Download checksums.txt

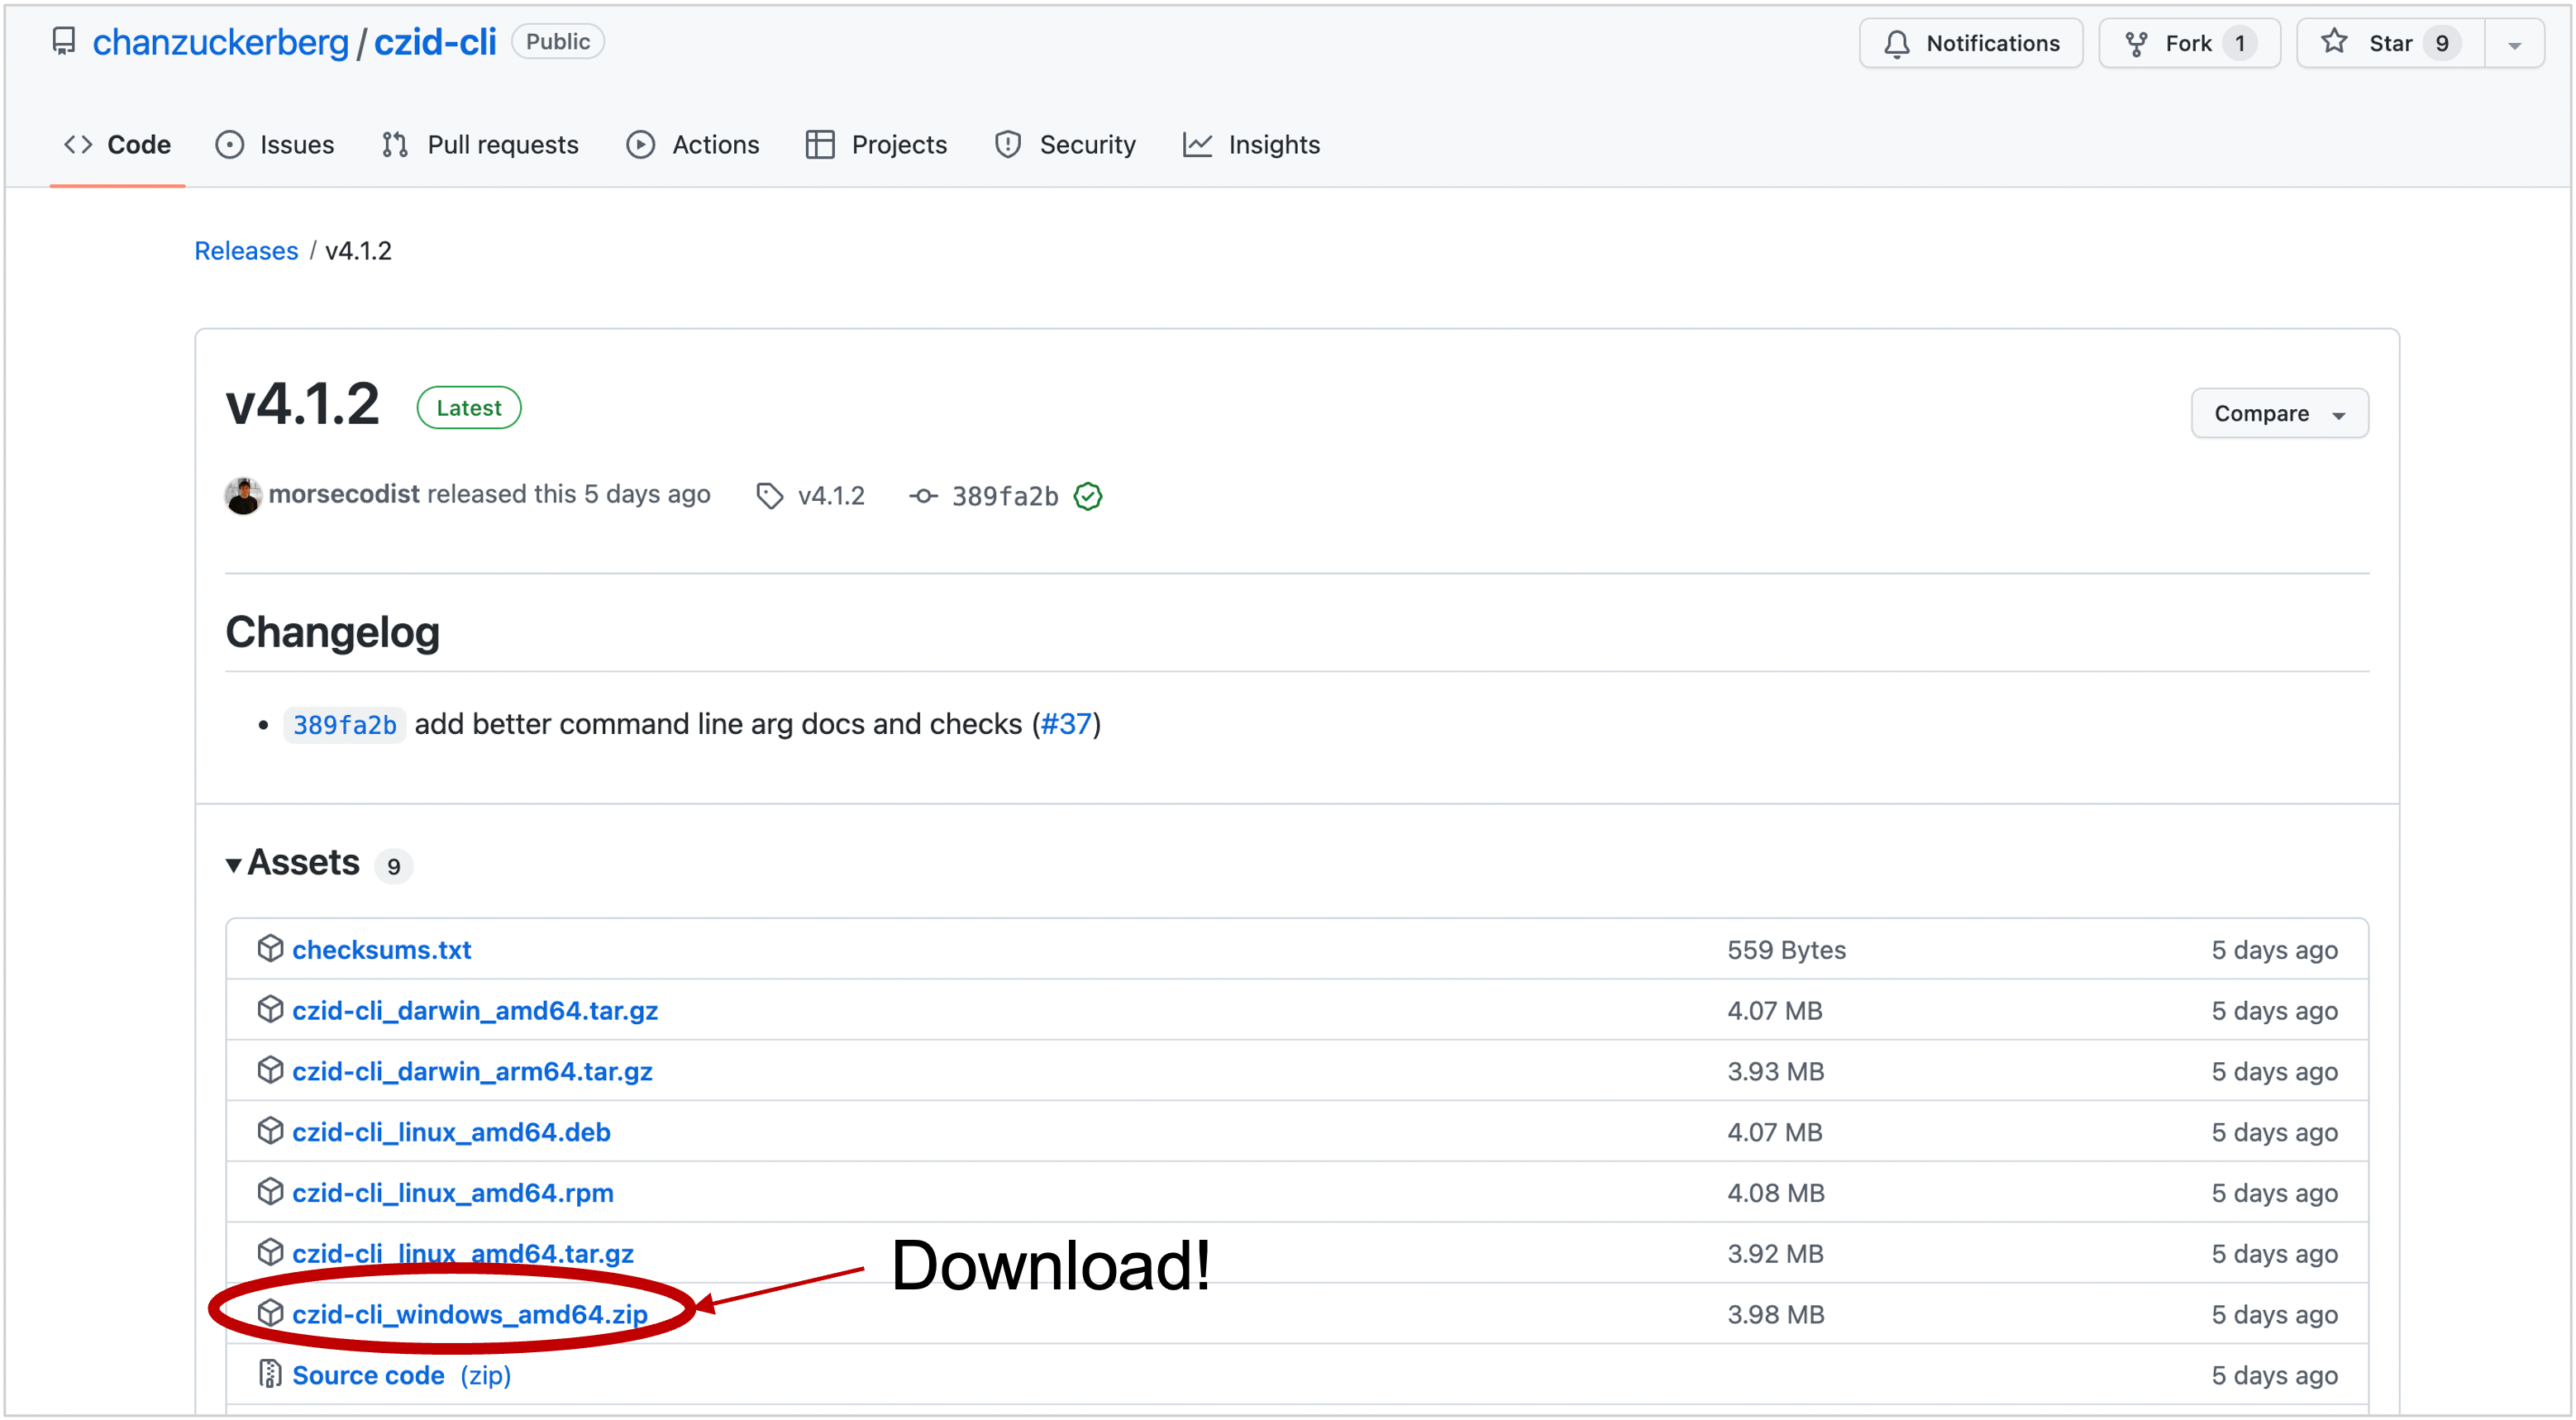click(381, 949)
